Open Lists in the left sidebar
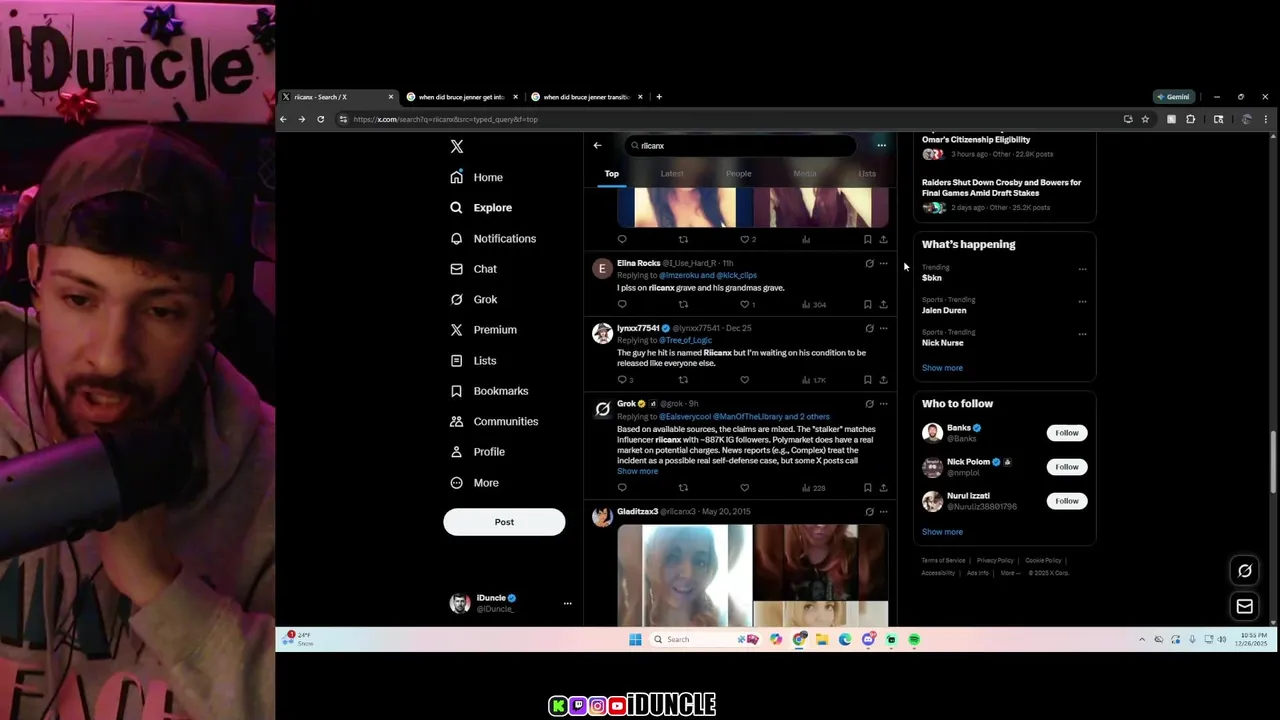The height and width of the screenshot is (720, 1280). 473,360
